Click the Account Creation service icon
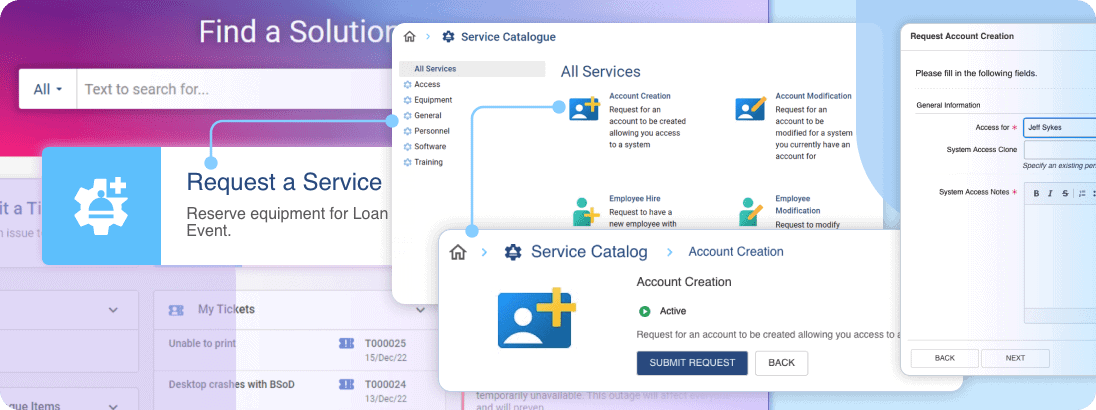The image size is (1096, 410). 583,108
